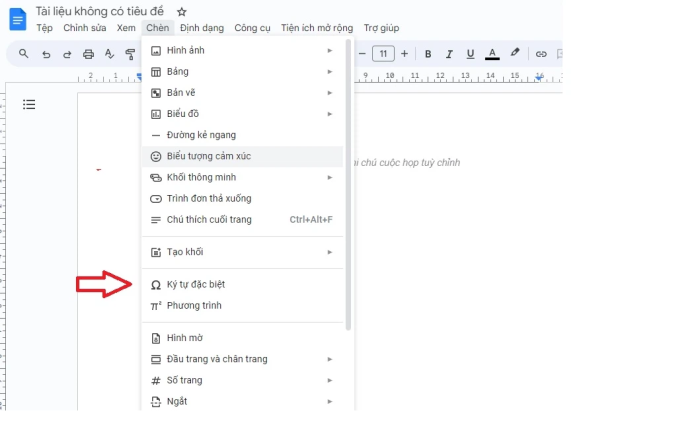Image resolution: width=696 pixels, height=427 pixels.
Task: Toggle bold formatting button
Action: (428, 54)
